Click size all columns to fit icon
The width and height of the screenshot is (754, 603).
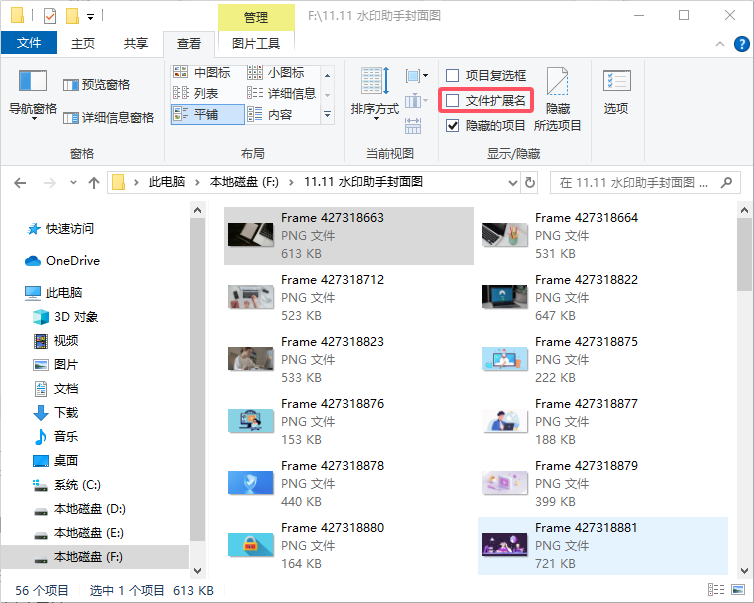tap(413, 126)
